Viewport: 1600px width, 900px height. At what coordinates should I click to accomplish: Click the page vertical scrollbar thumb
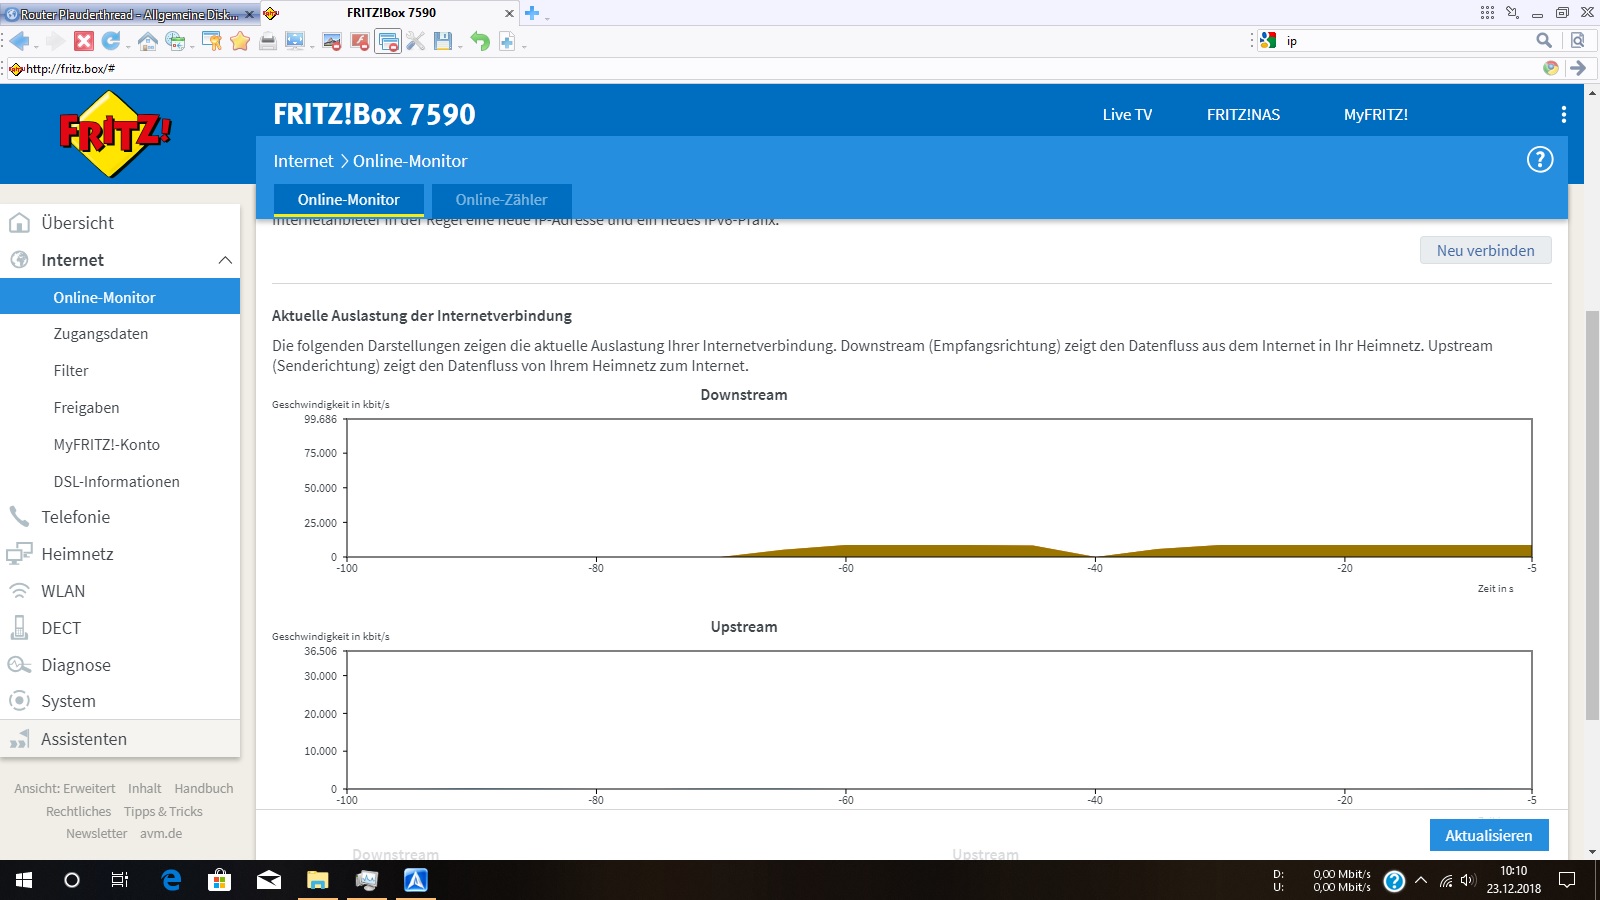pos(1592,515)
